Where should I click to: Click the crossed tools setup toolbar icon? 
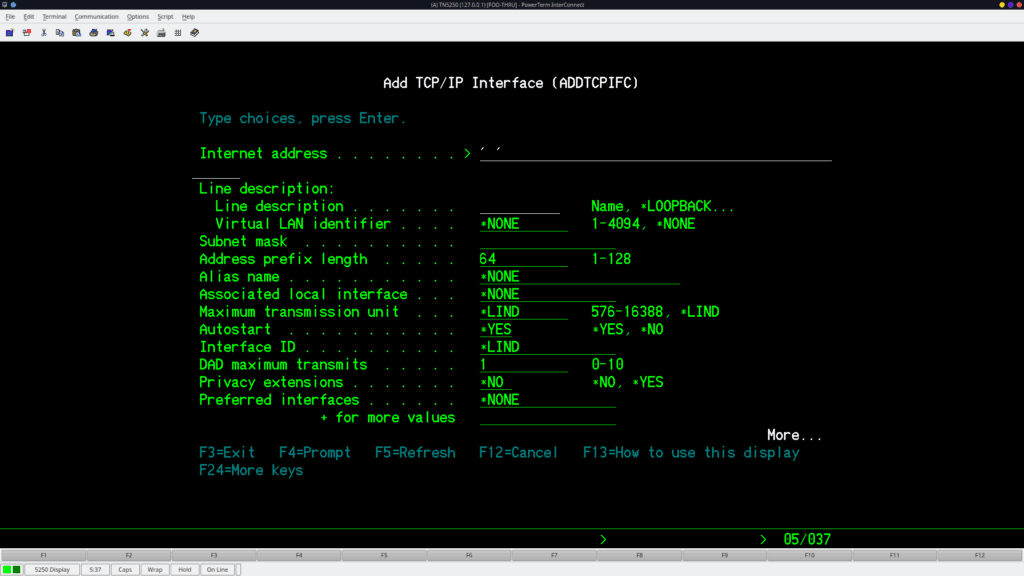[x=144, y=33]
